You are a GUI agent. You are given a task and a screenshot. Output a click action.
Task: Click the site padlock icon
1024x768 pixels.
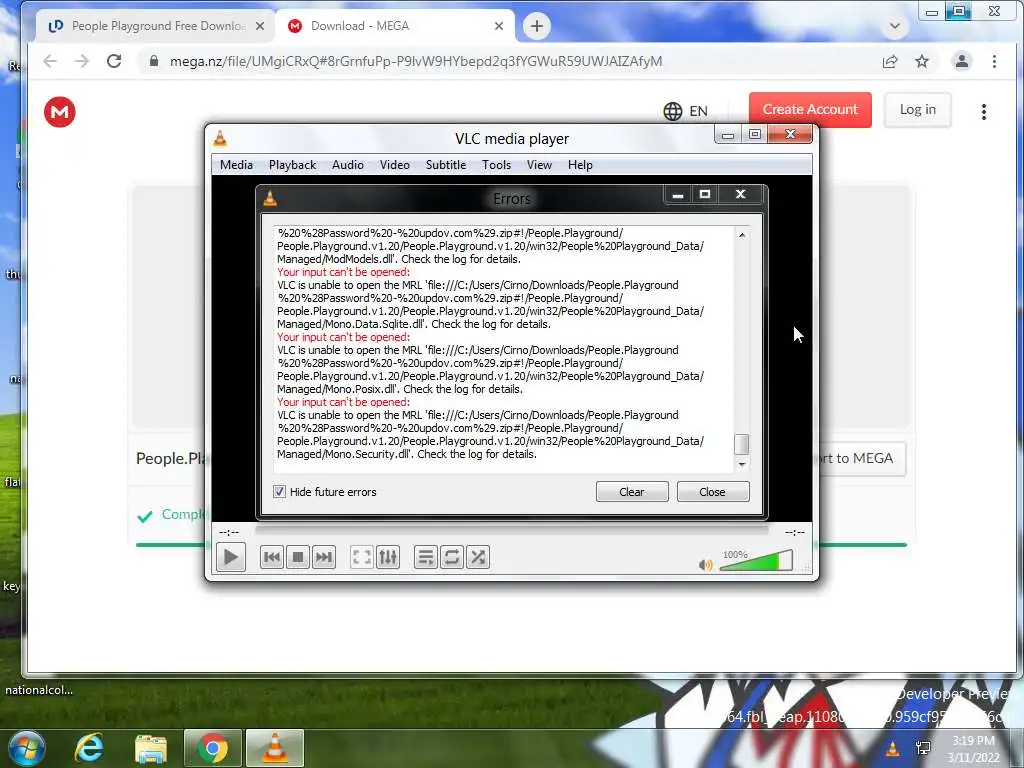click(x=154, y=61)
